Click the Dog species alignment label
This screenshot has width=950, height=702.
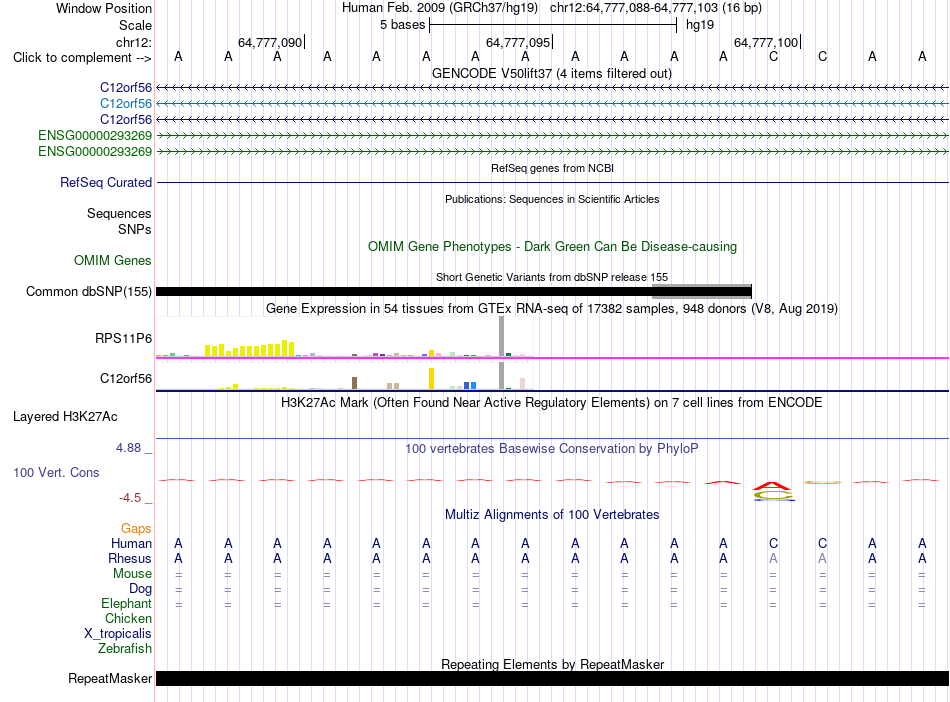140,589
